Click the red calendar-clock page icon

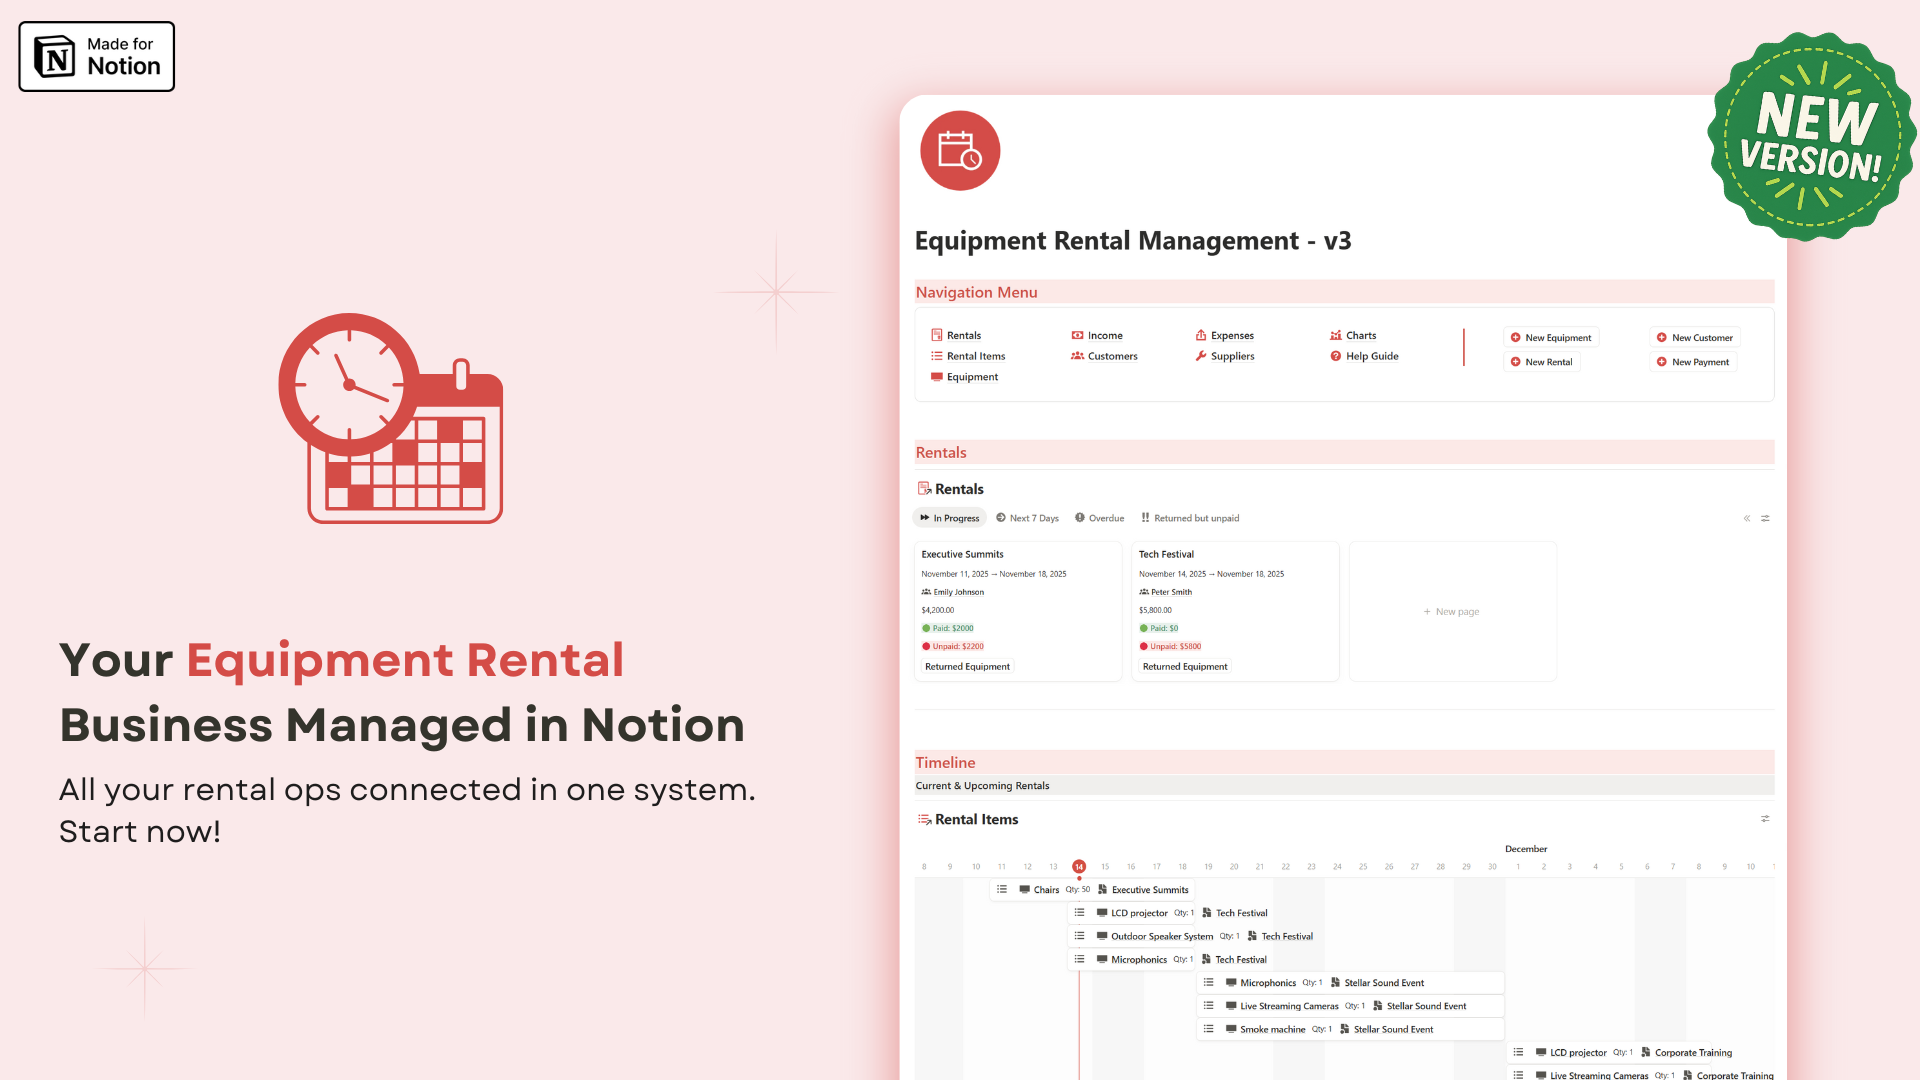point(960,150)
